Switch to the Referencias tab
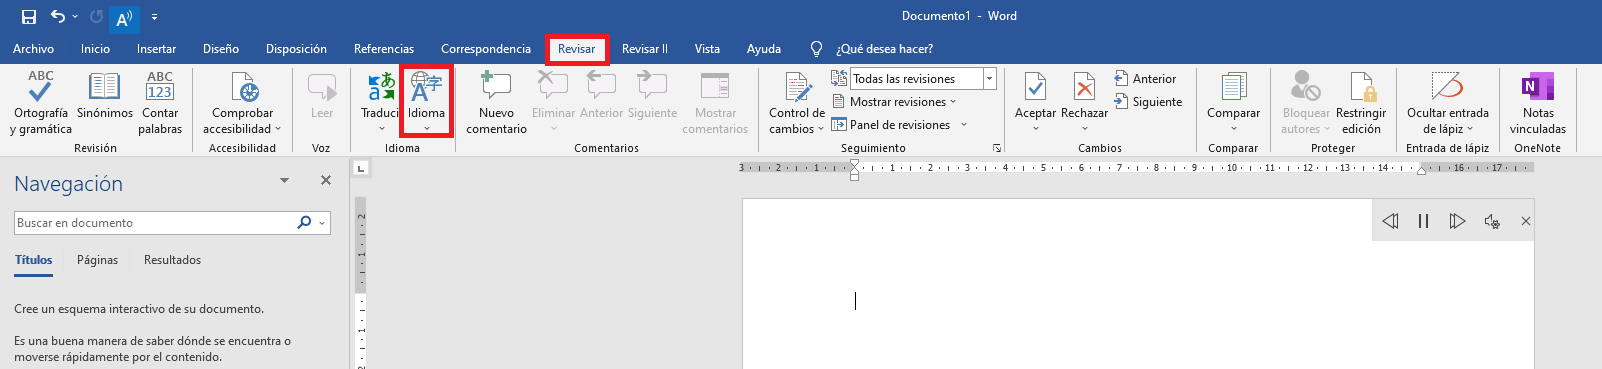This screenshot has height=369, width=1602. point(383,49)
